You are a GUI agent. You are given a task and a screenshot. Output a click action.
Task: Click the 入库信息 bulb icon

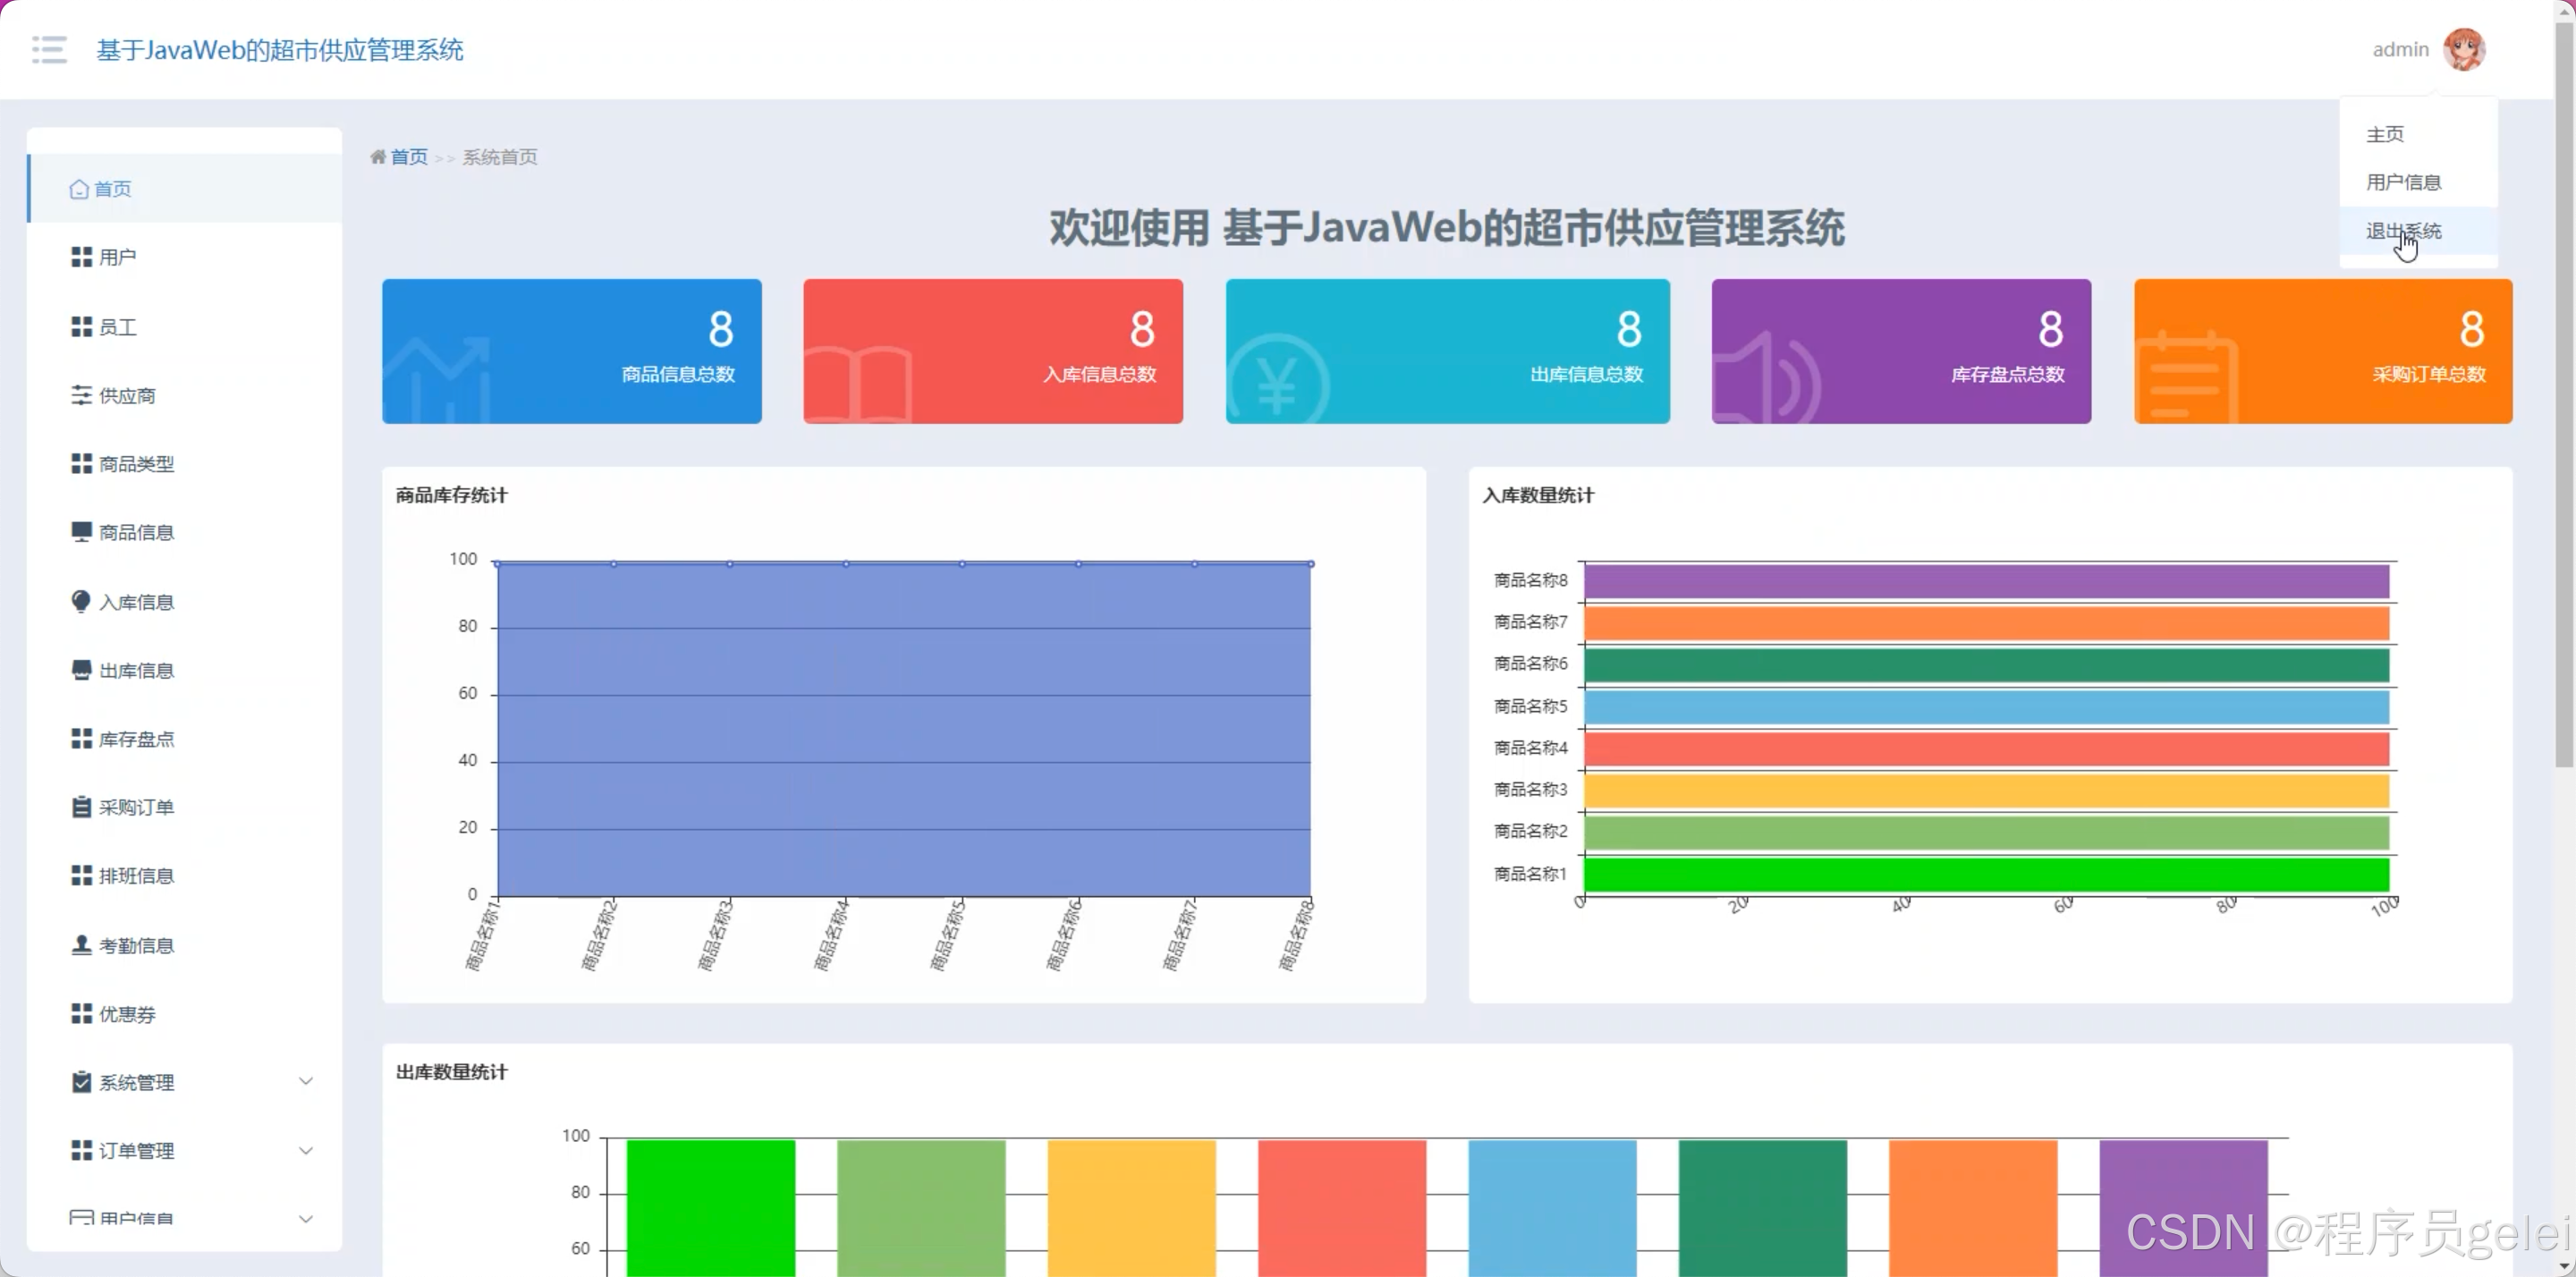[81, 601]
